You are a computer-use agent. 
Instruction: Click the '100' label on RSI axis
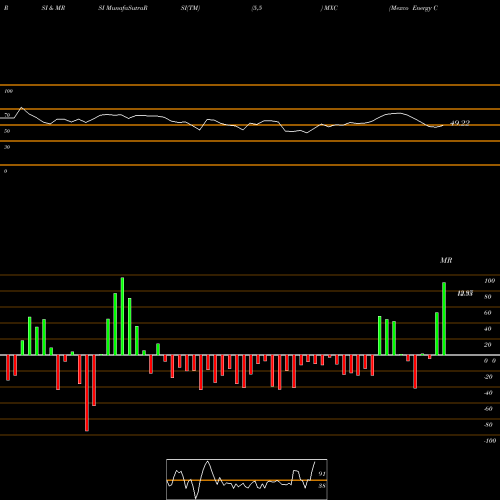pyautogui.click(x=8, y=91)
